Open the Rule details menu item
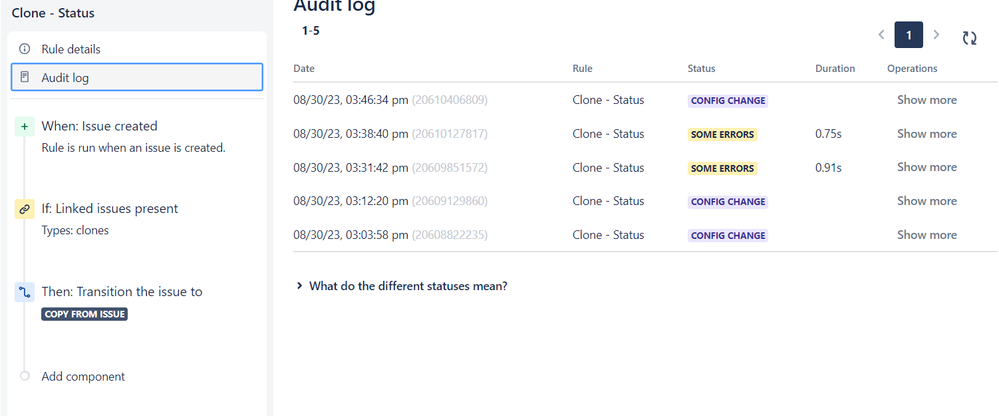This screenshot has height=416, width=999. click(137, 49)
